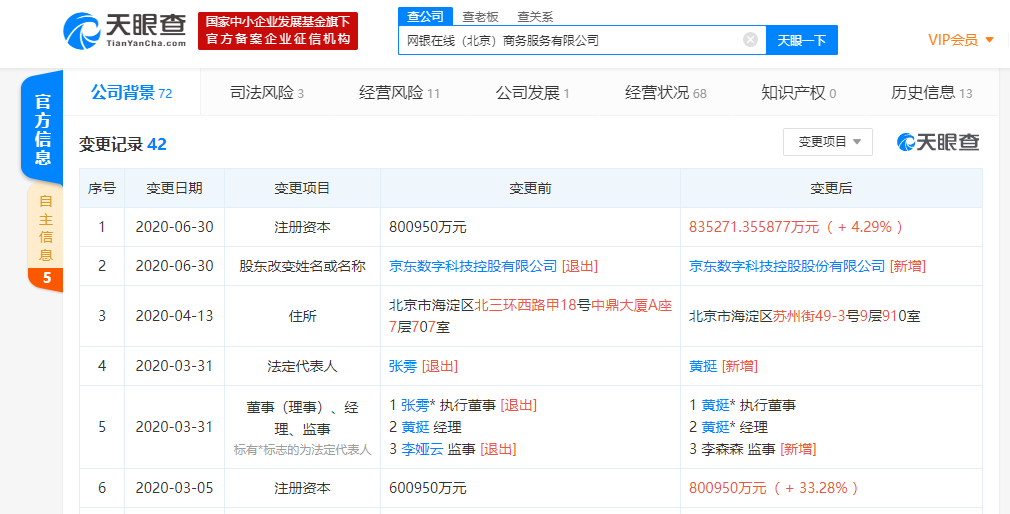Image resolution: width=1010 pixels, height=514 pixels.
Task: Open 黄挺 executive director link after change
Action: click(715, 405)
